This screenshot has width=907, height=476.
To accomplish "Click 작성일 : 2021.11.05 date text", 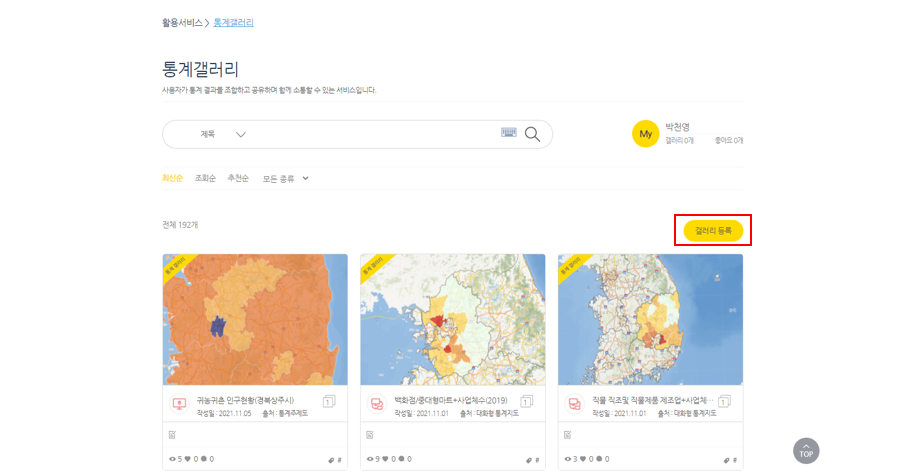I will (x=224, y=414).
